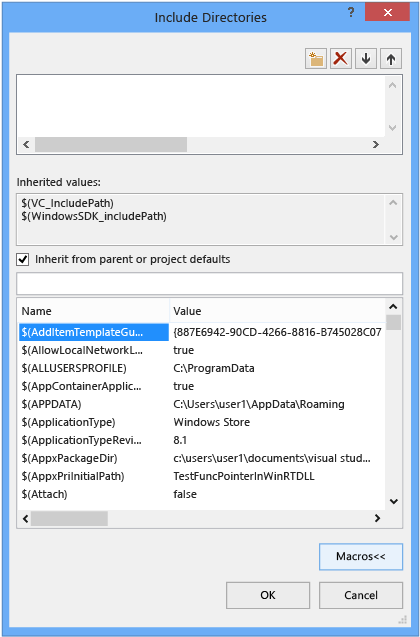
Task: Click directories box scroll-up arrow
Action: coord(392,85)
